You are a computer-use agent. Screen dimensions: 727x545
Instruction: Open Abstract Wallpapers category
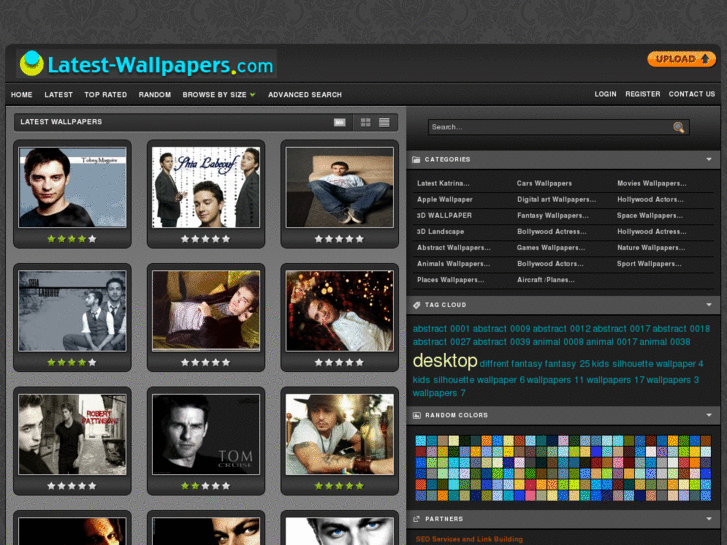coord(453,248)
